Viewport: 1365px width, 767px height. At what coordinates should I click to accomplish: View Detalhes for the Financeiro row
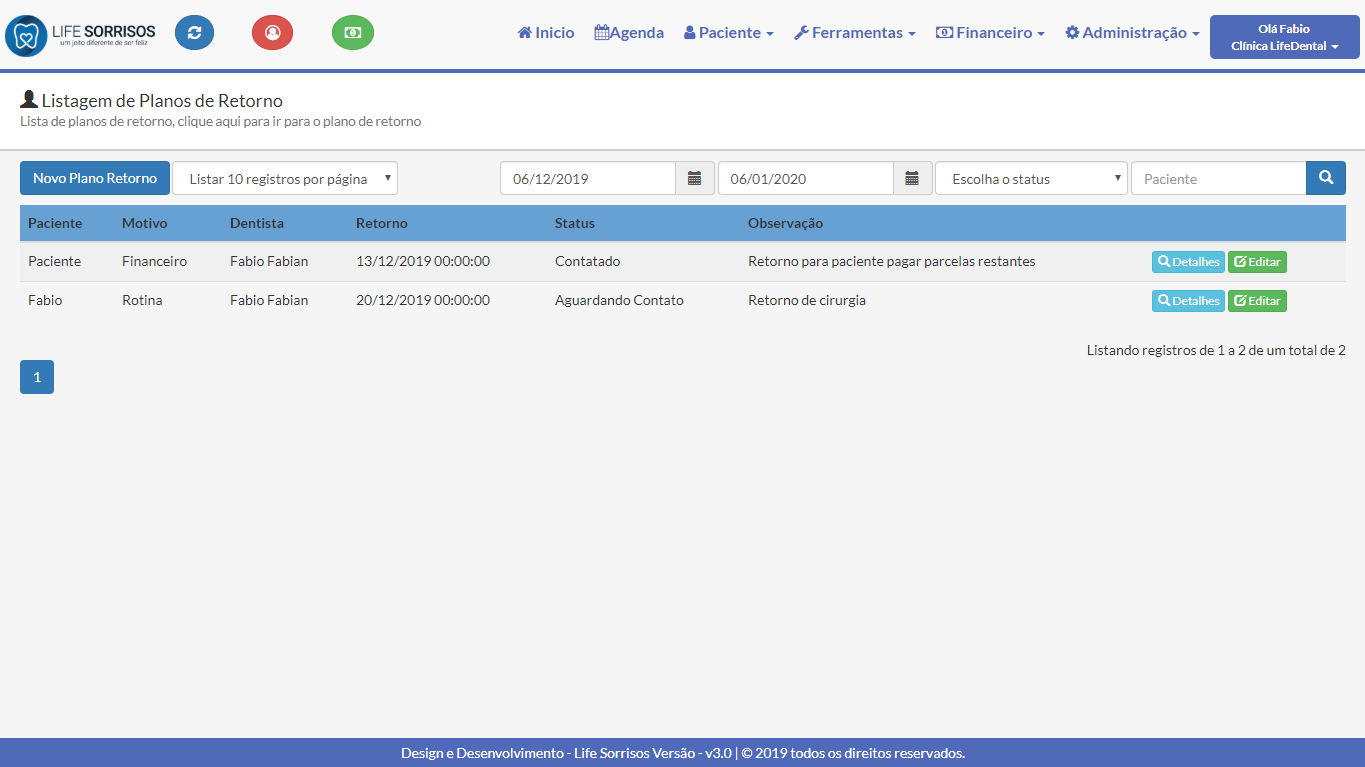tap(1188, 262)
